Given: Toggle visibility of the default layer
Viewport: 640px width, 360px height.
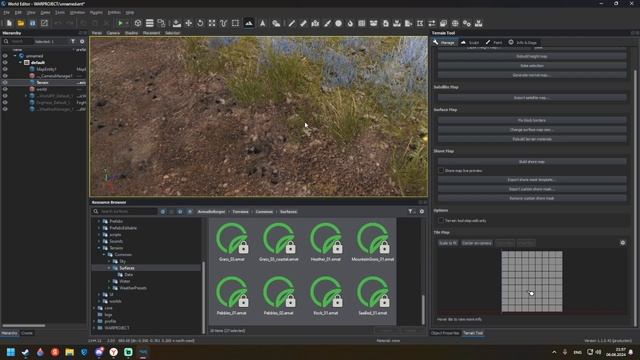Looking at the screenshot, I should point(5,62).
